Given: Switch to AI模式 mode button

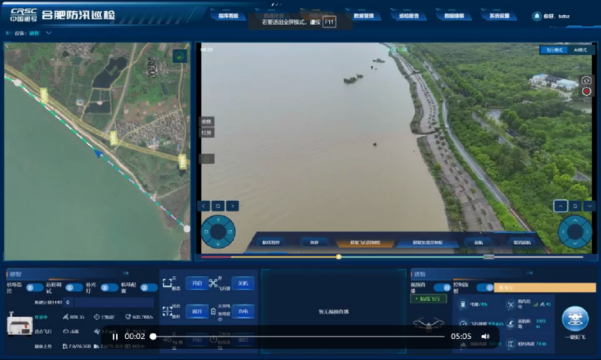Looking at the screenshot, I should pos(581,50).
